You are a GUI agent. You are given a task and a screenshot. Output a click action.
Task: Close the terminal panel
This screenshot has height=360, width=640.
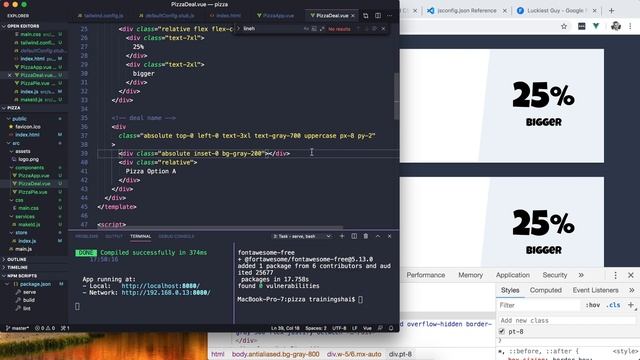389,236
